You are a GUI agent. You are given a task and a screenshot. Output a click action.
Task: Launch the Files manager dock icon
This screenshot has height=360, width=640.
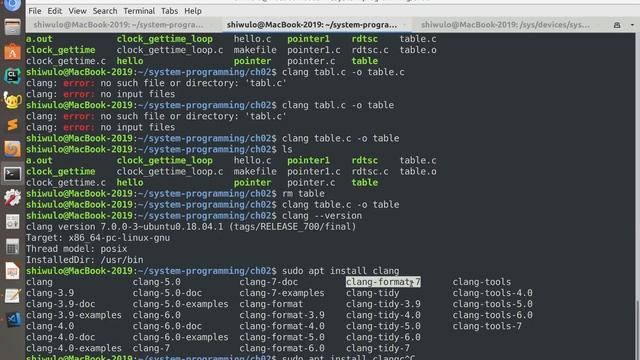point(12,28)
